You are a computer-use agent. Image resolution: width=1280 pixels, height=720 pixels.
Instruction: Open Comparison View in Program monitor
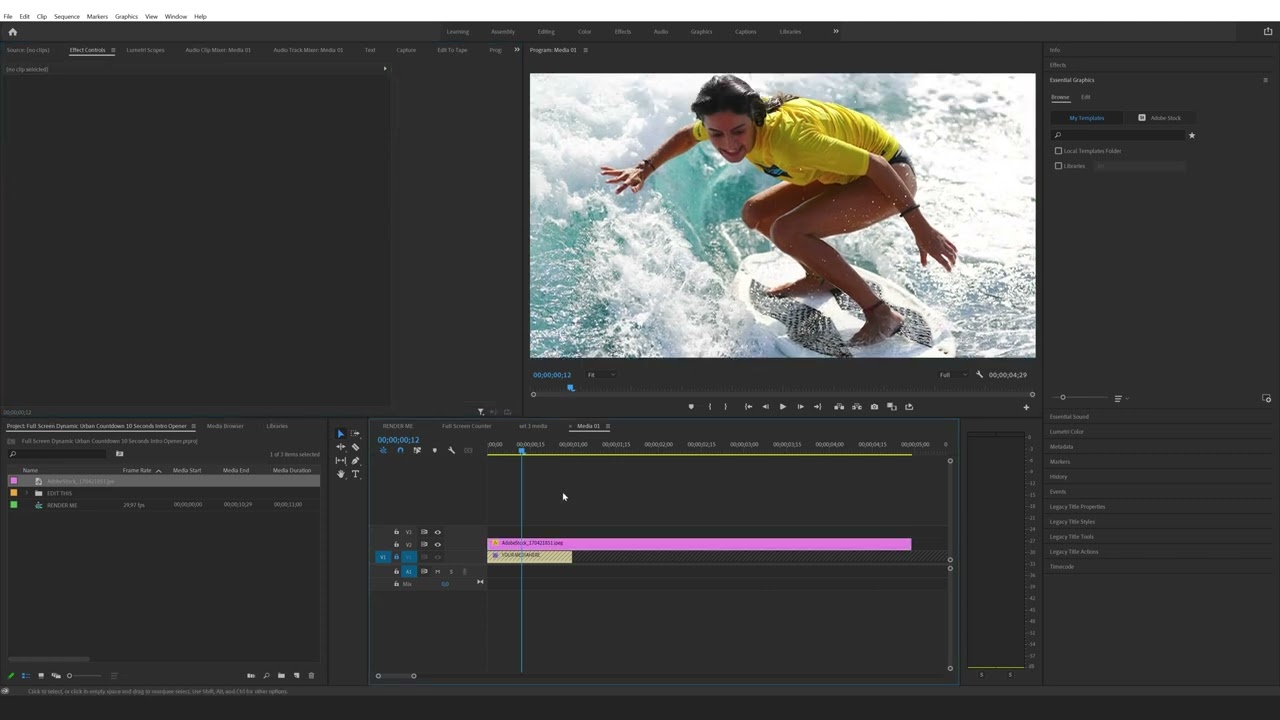[x=892, y=407]
